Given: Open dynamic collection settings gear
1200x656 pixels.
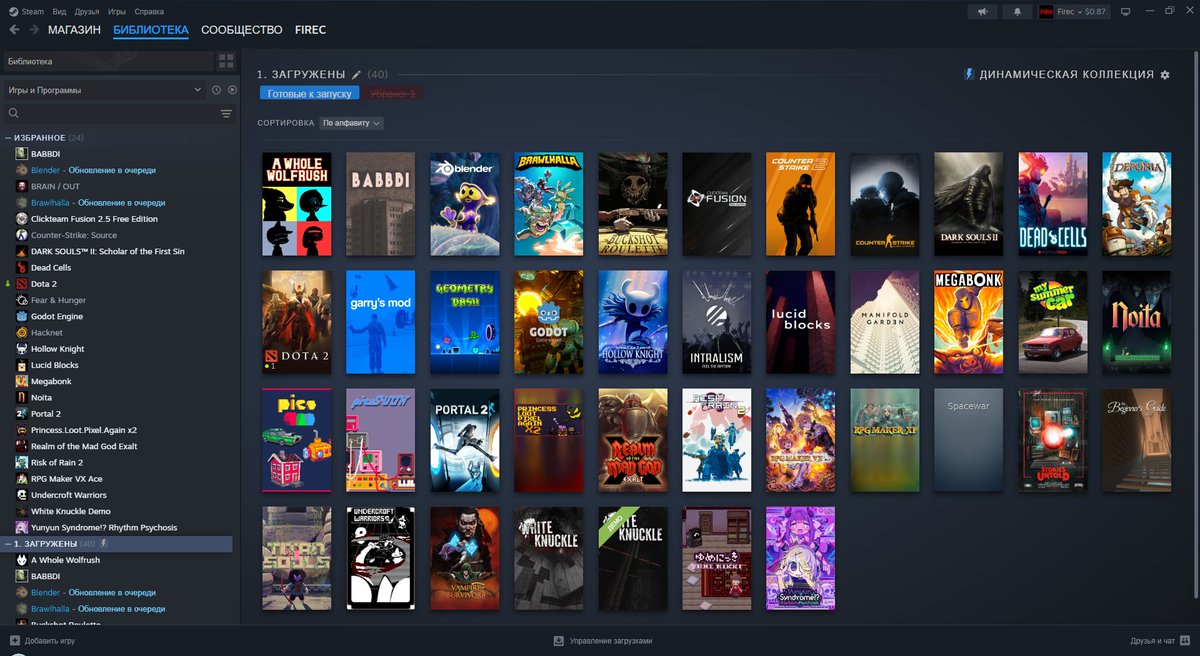Looking at the screenshot, I should (1164, 75).
